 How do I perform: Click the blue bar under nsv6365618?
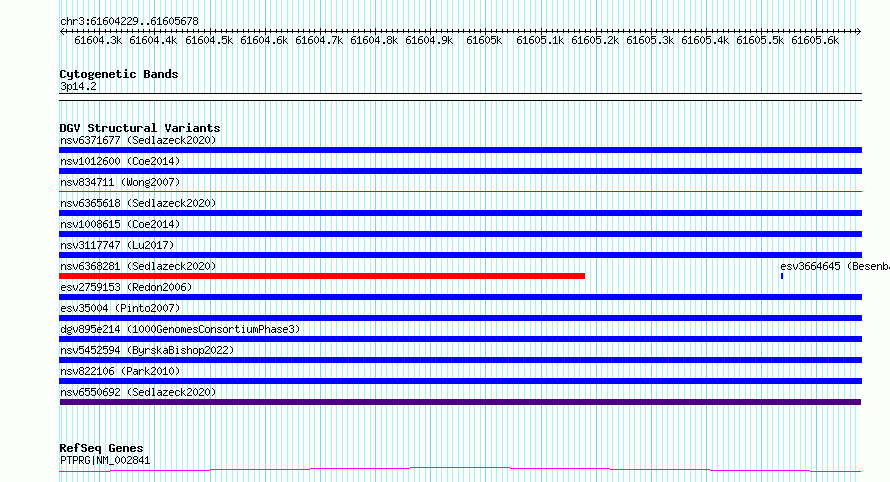point(460,213)
